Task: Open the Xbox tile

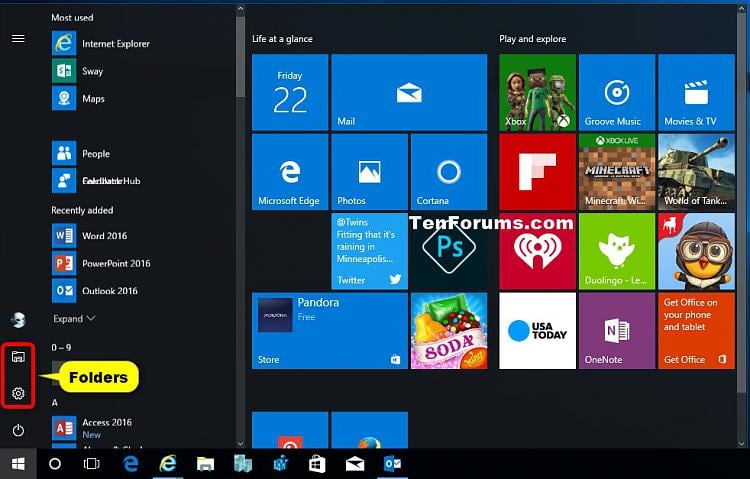Action: [537, 92]
